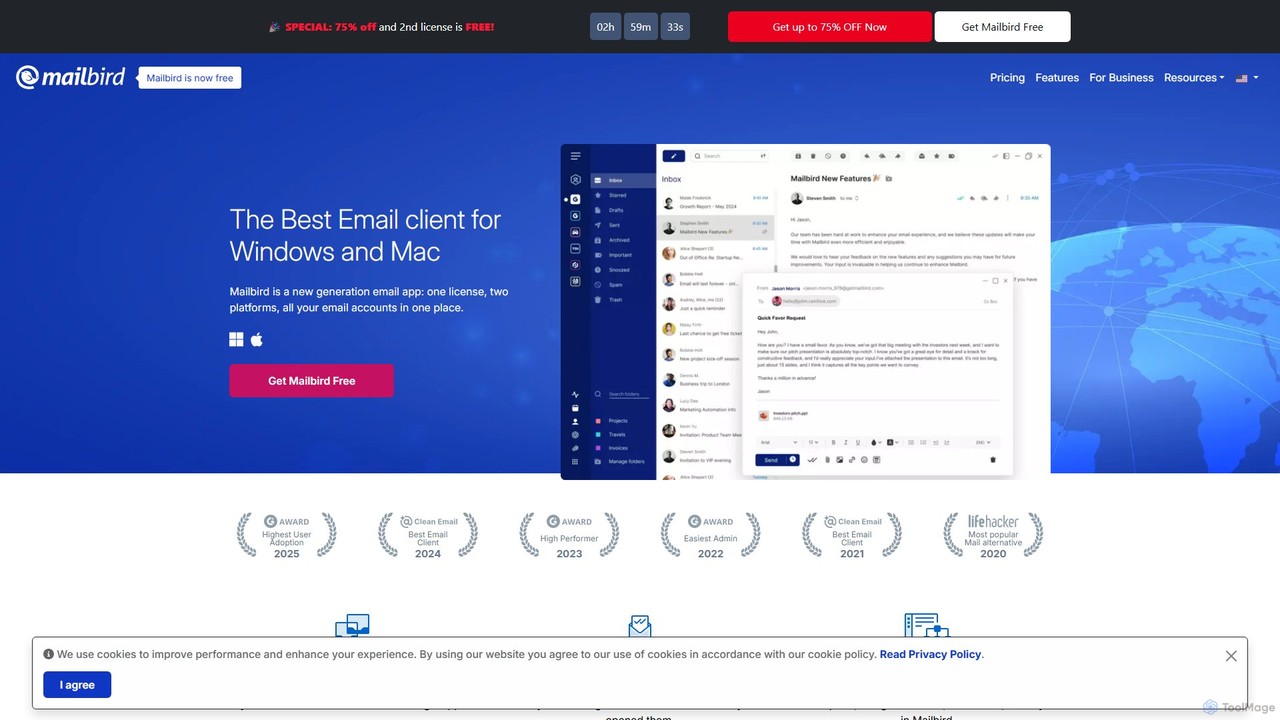Click the red Projects color tag
1280x720 pixels.
[x=598, y=421]
